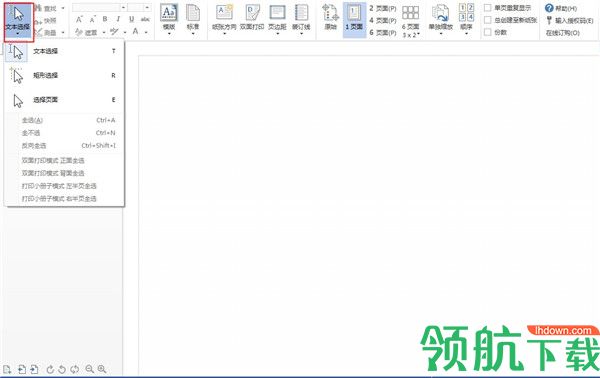
Task: Open 帮助(H) help
Action: [x=561, y=8]
